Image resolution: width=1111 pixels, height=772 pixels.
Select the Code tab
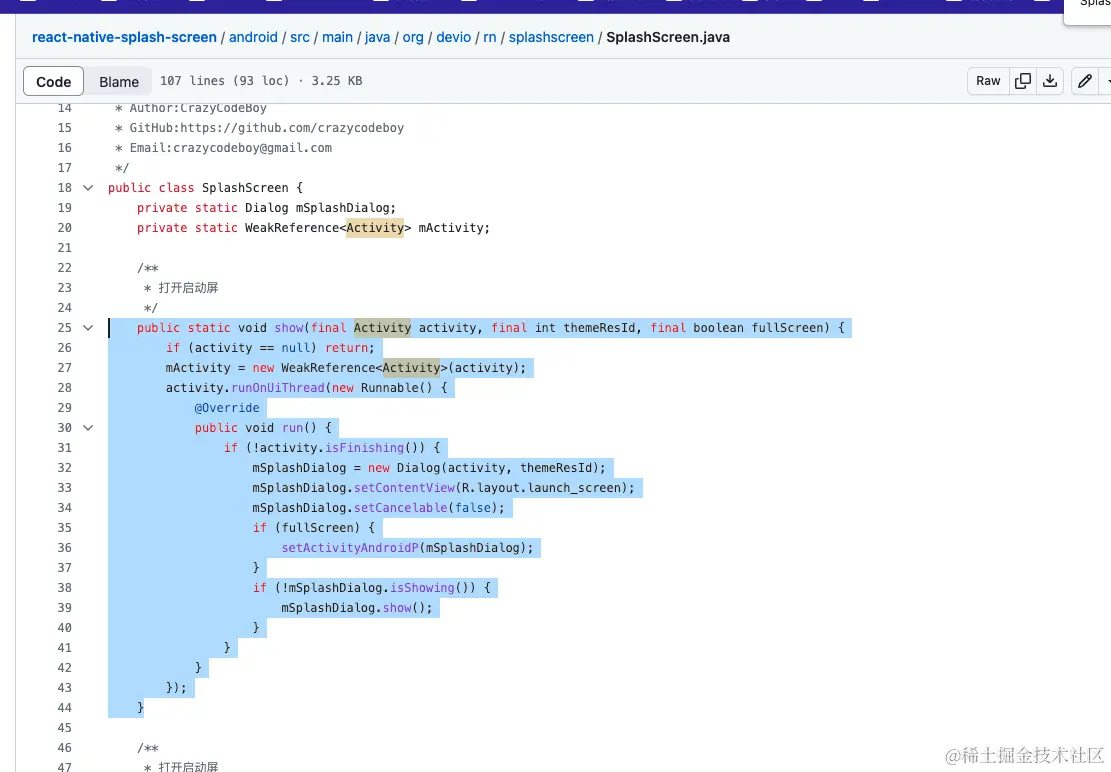coord(53,81)
